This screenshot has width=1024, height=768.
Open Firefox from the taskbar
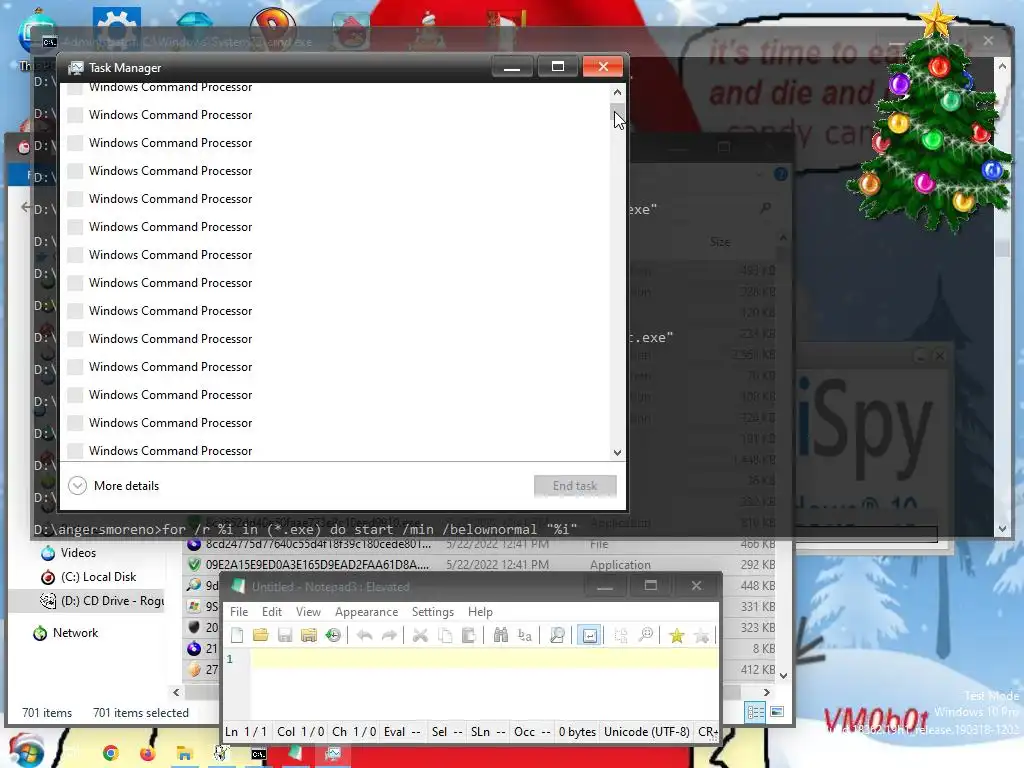coord(148,754)
